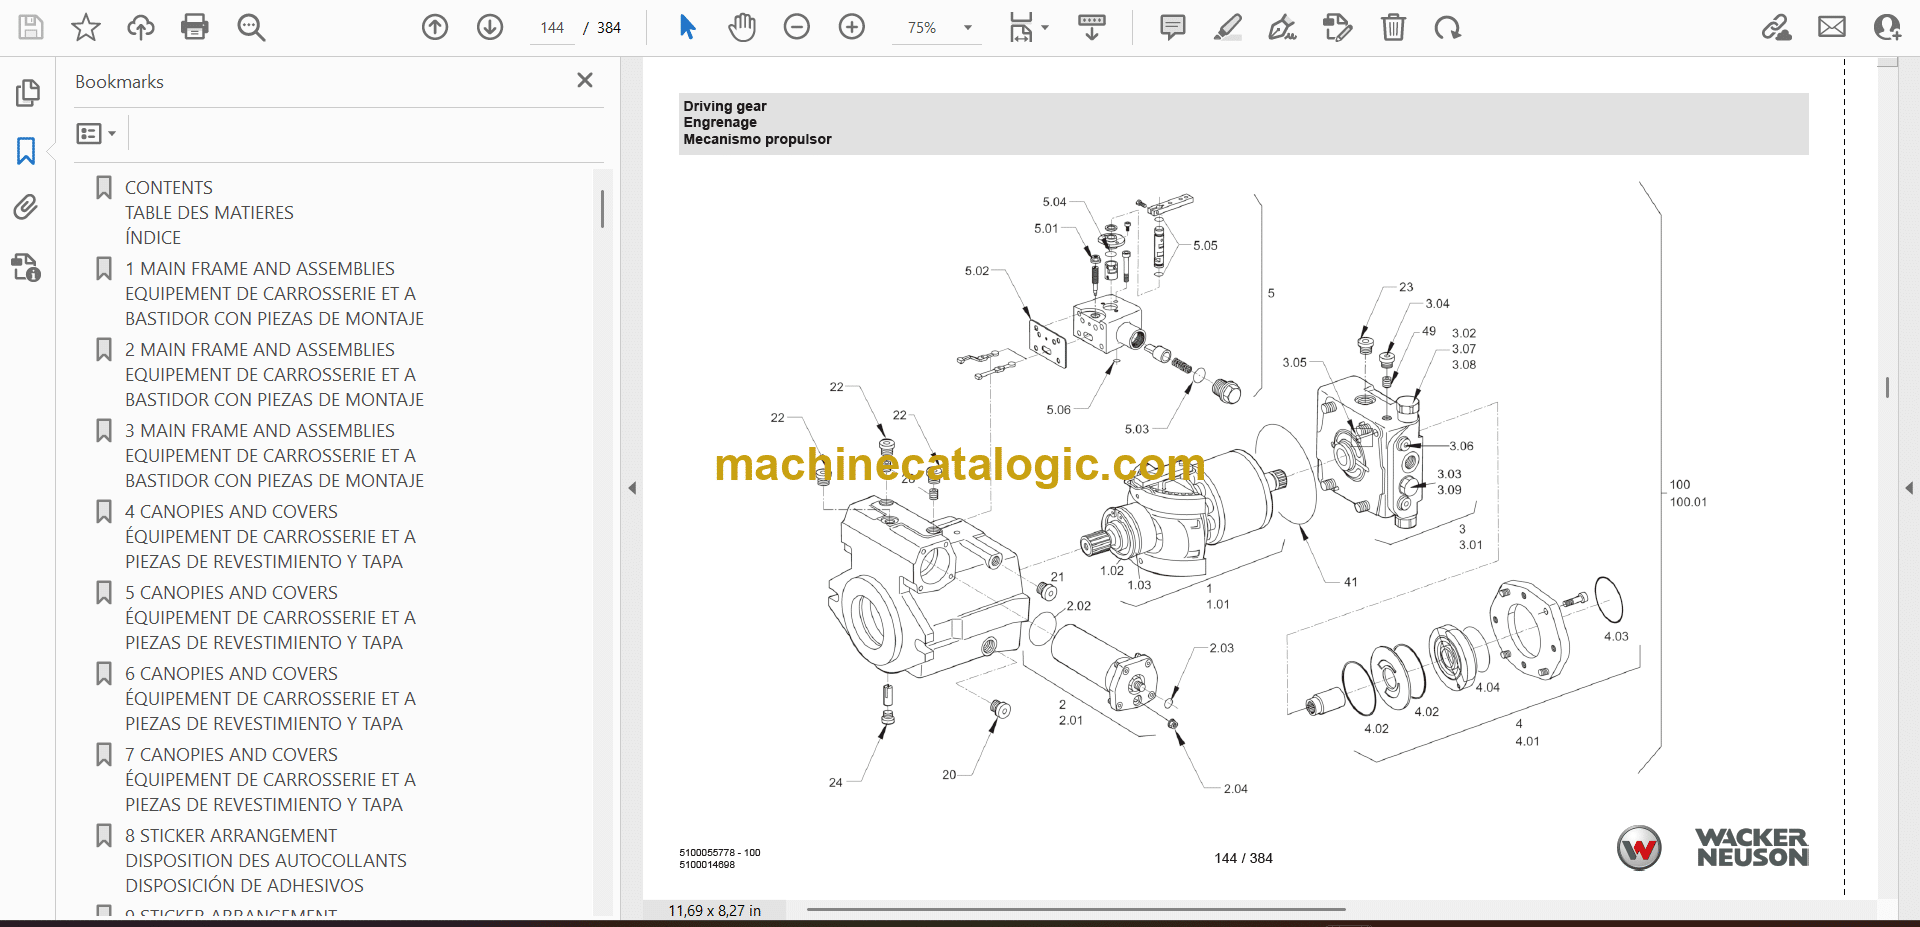Click the 144 / 384 page footer text
1920x927 pixels.
click(x=1243, y=858)
